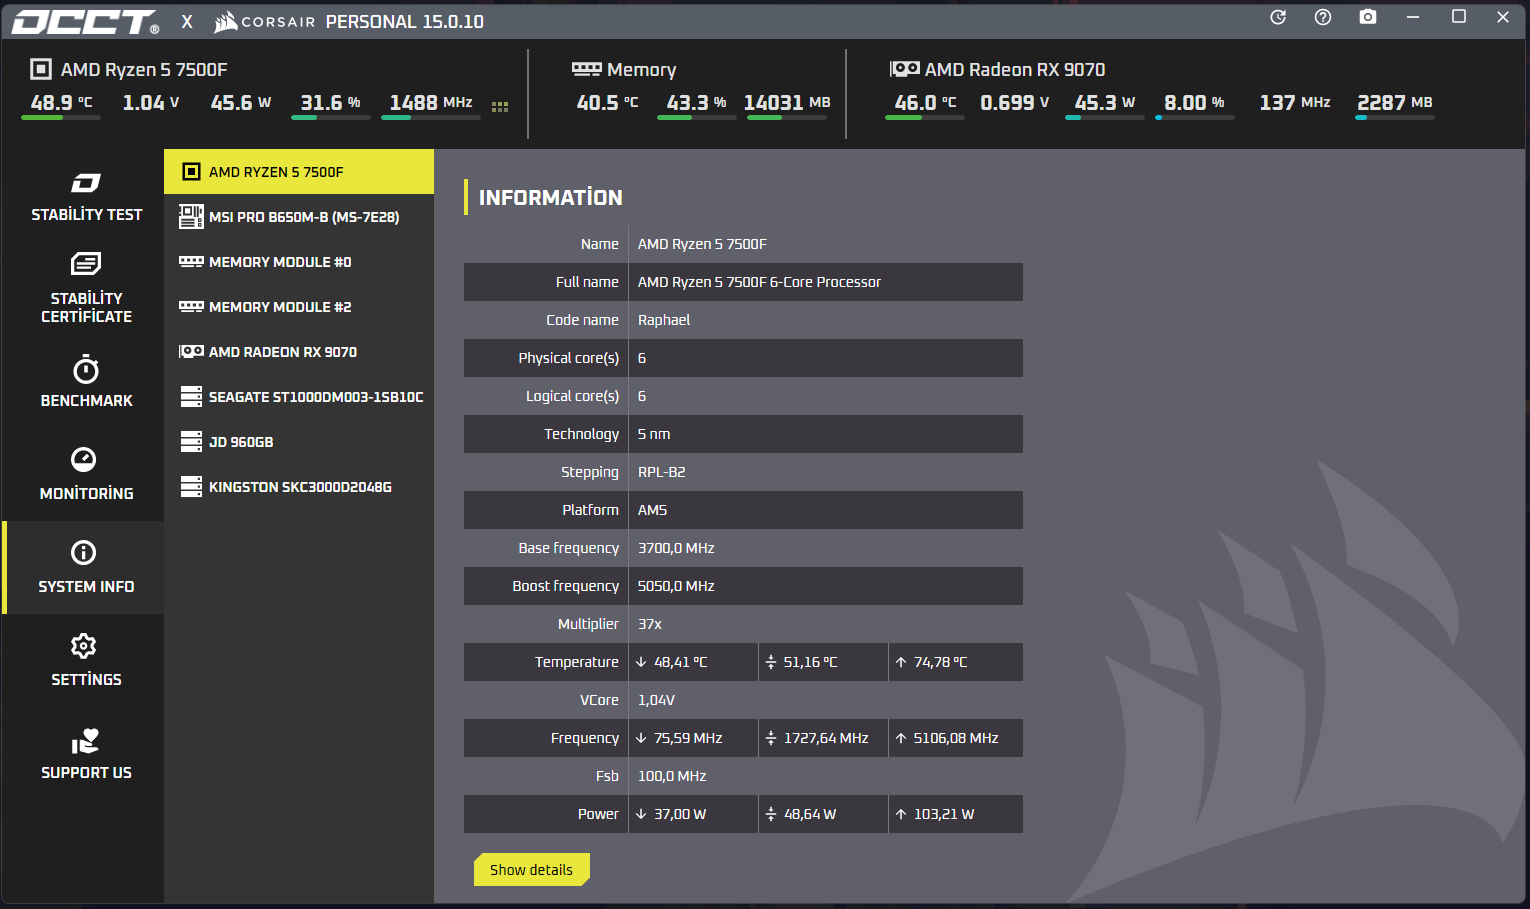Open the help question mark icon
1530x909 pixels.
coord(1323,17)
